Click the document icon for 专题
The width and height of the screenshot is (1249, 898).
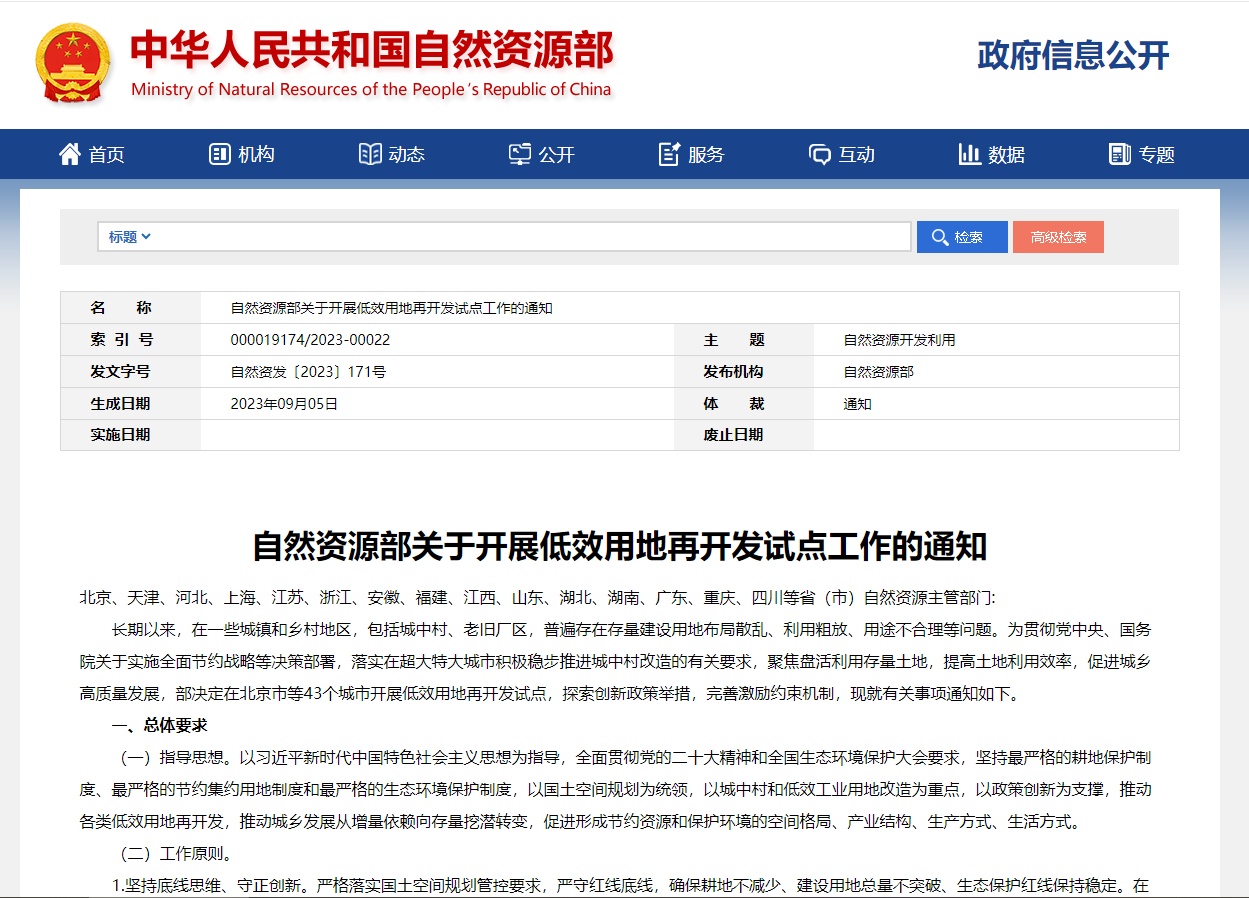click(1119, 154)
